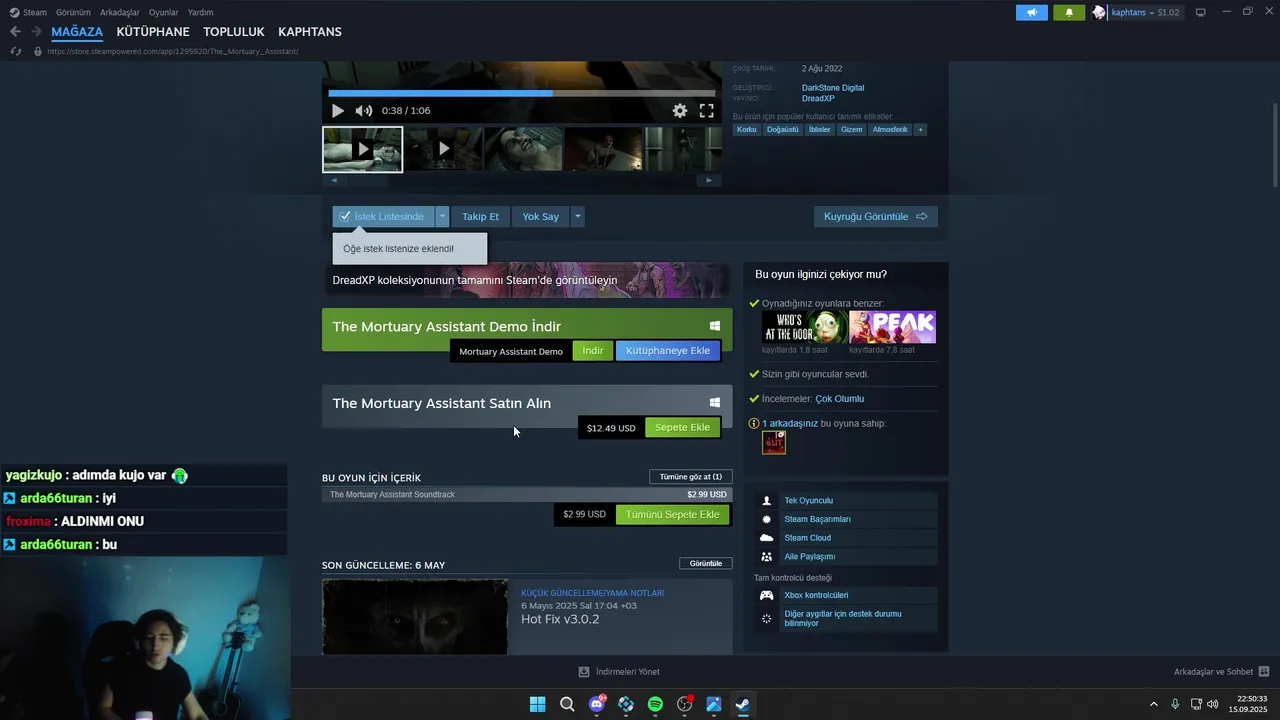Open the Arkadaşlar menu
The width and height of the screenshot is (1280, 720).
click(x=120, y=12)
